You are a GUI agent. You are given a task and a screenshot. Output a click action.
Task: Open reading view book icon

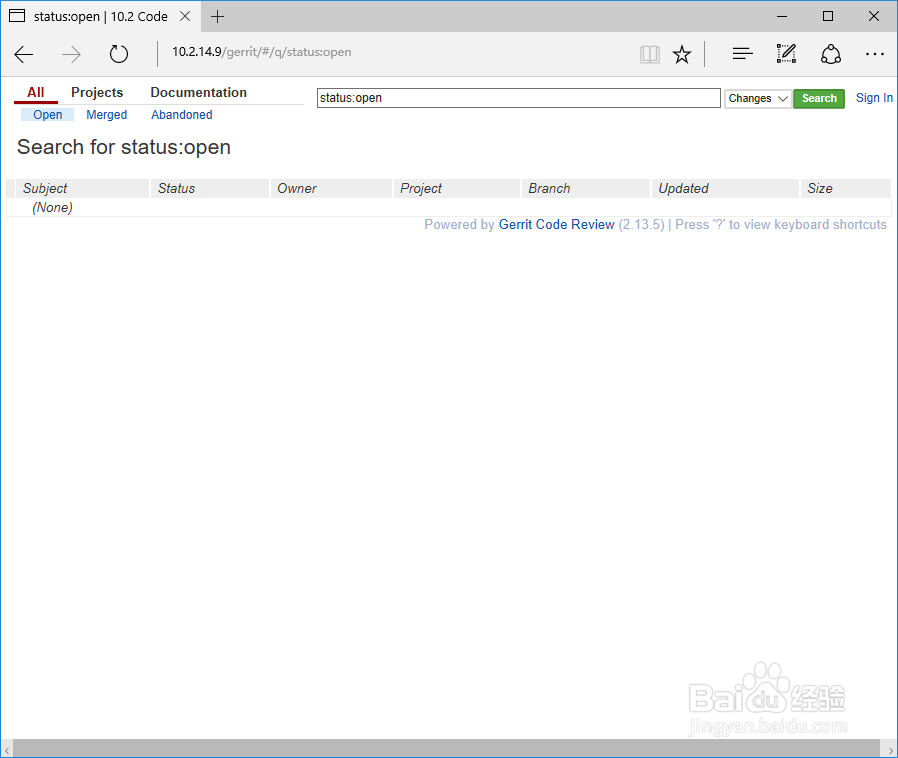tap(649, 54)
